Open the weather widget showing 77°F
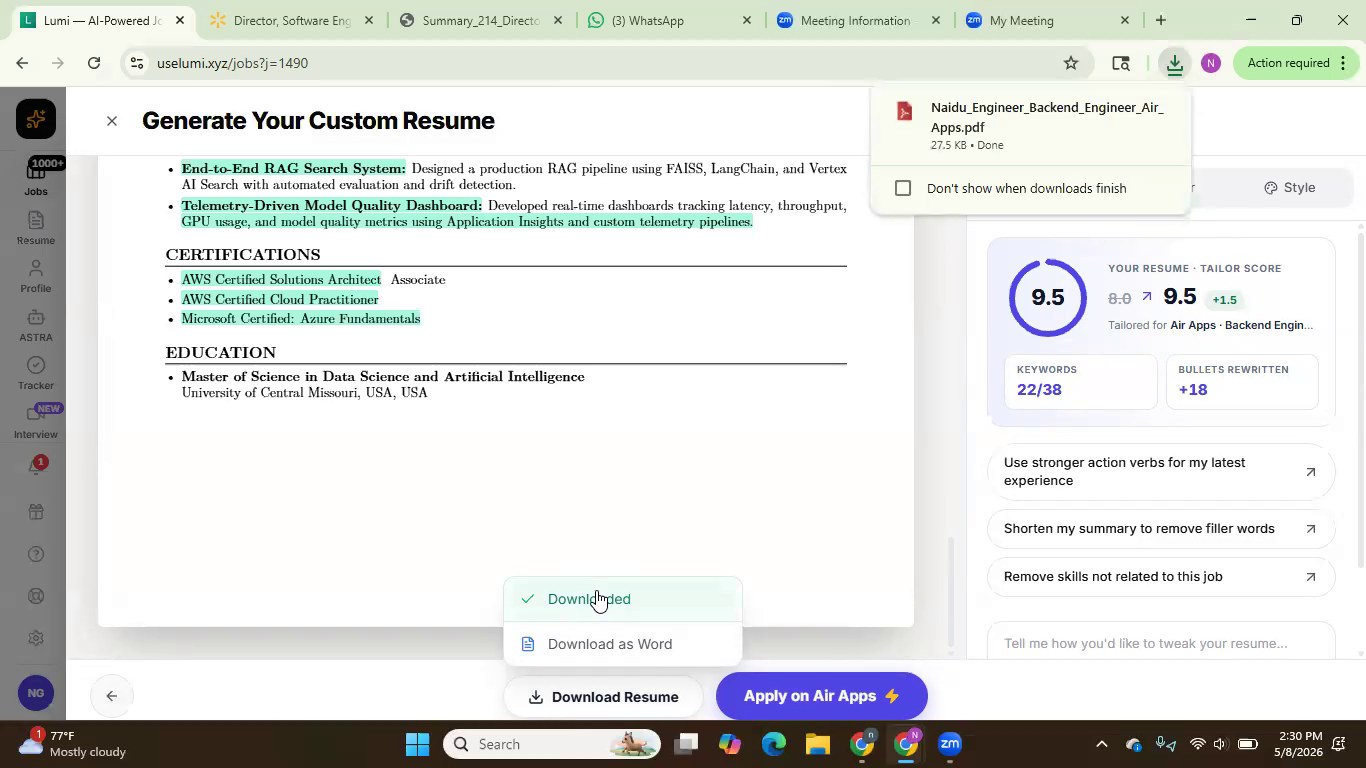Image resolution: width=1366 pixels, height=768 pixels. coord(72,744)
